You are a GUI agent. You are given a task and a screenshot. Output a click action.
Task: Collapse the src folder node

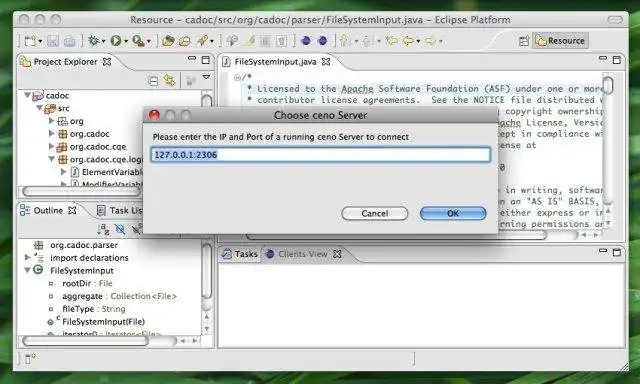(39, 108)
